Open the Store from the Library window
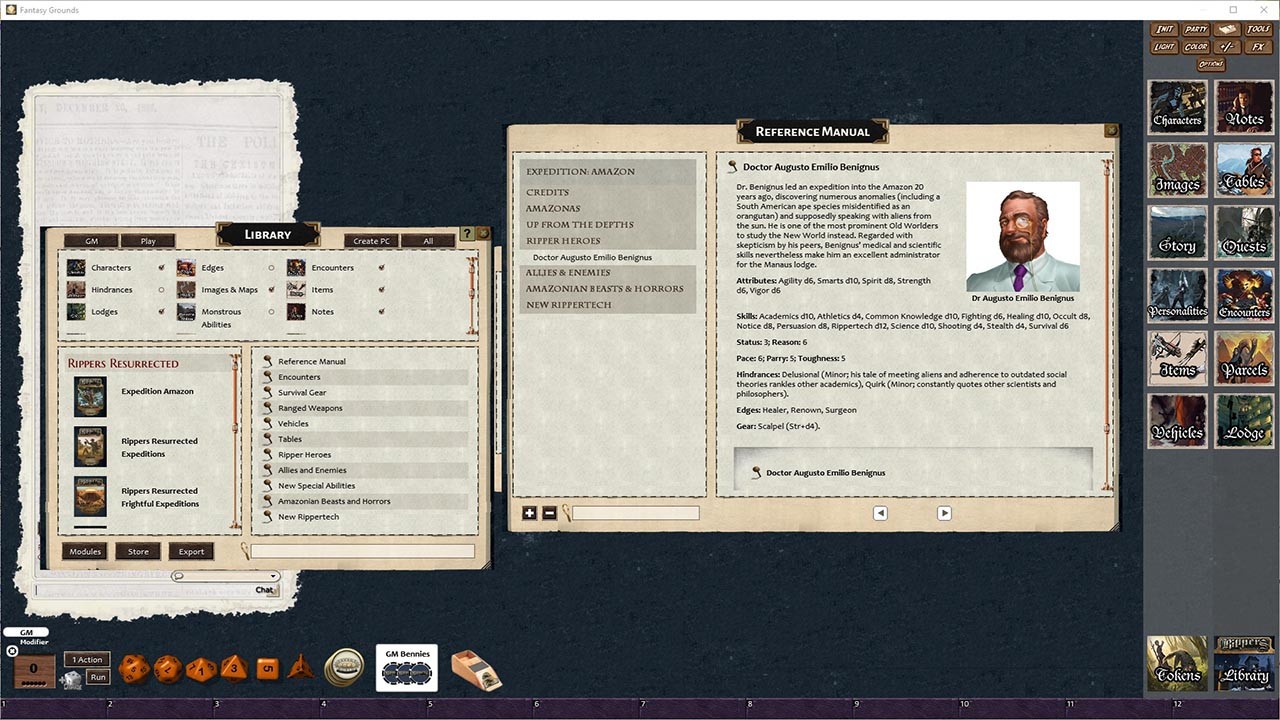Screen dimensions: 1280x720 point(138,550)
